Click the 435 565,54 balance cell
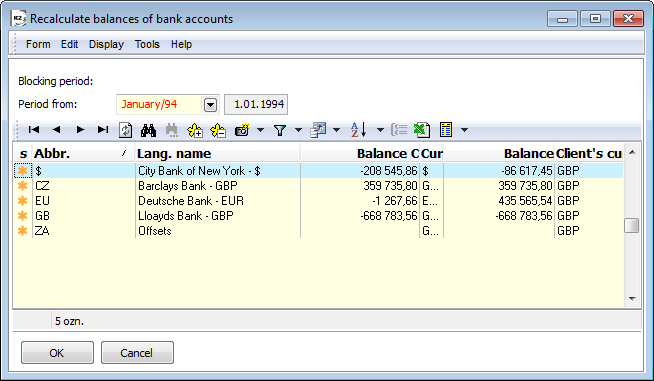 pyautogui.click(x=499, y=201)
